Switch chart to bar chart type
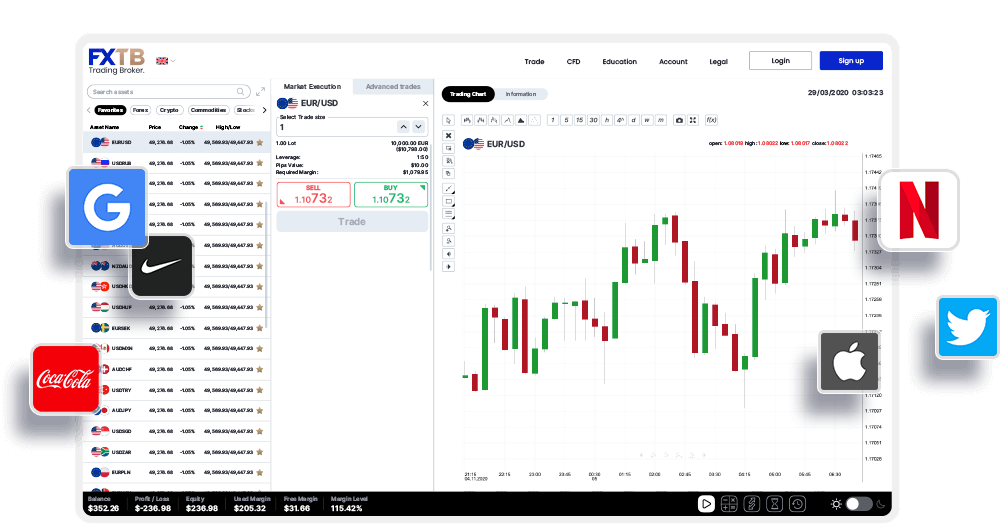Viewport: 1001px width, 524px height. click(467, 120)
